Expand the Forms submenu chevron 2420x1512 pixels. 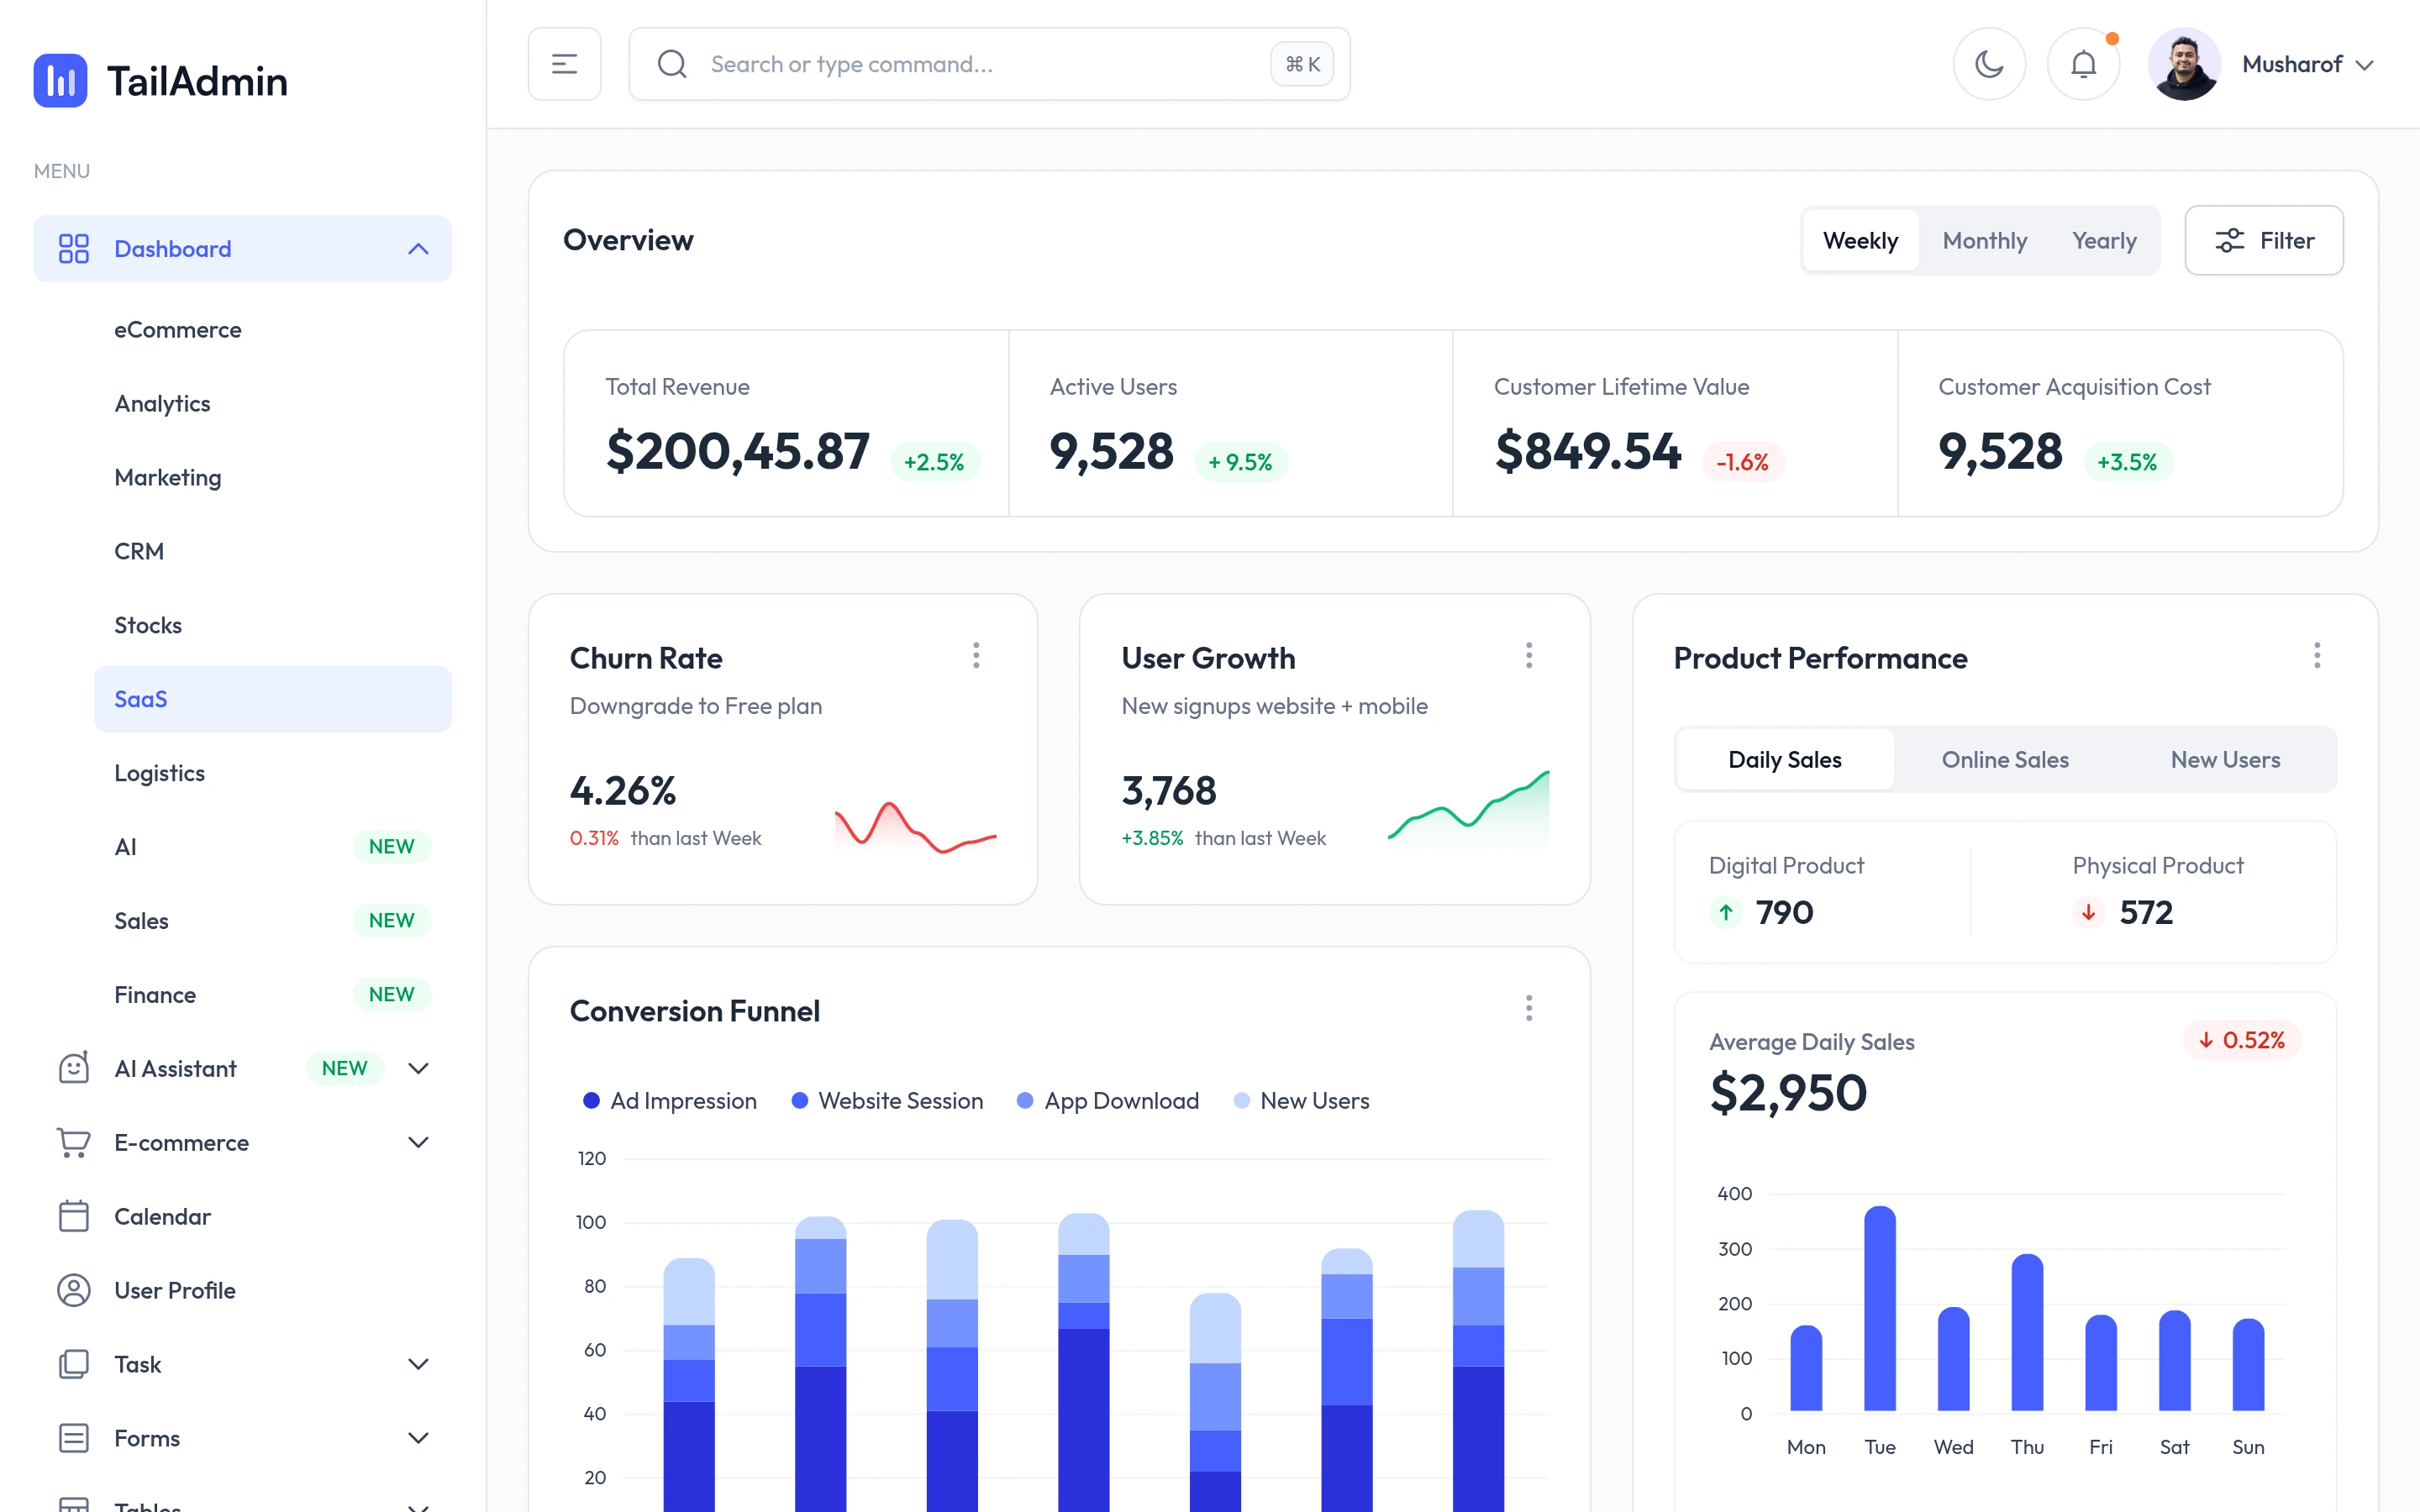click(418, 1438)
